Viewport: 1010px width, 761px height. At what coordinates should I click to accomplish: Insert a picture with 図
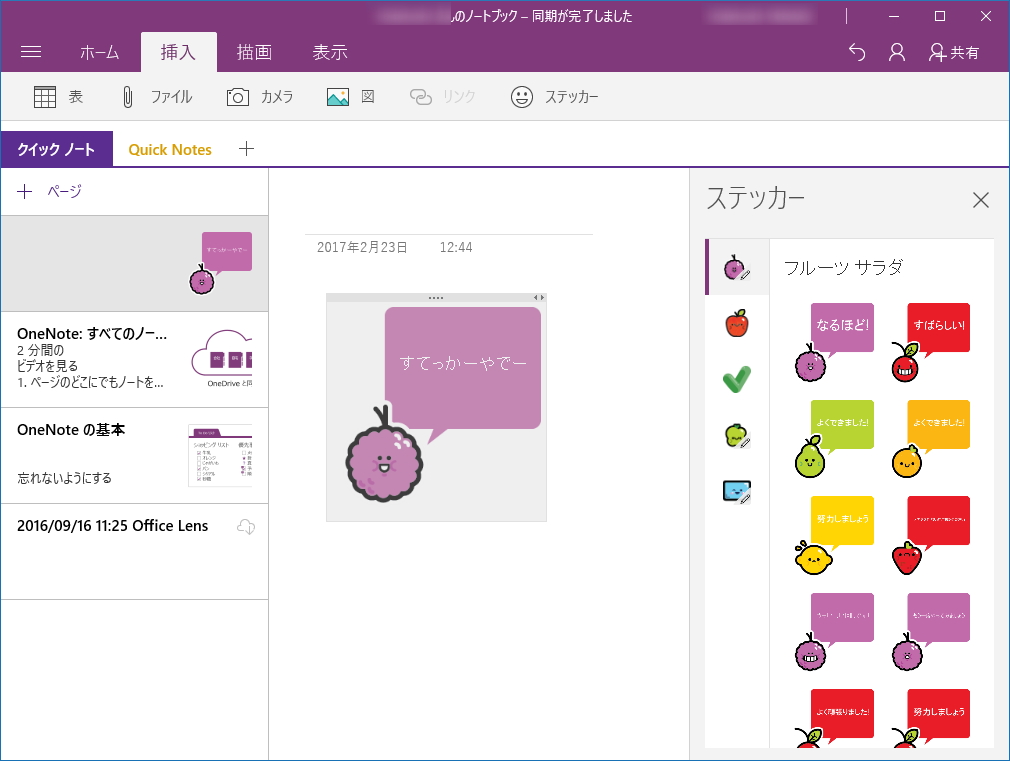click(x=350, y=97)
